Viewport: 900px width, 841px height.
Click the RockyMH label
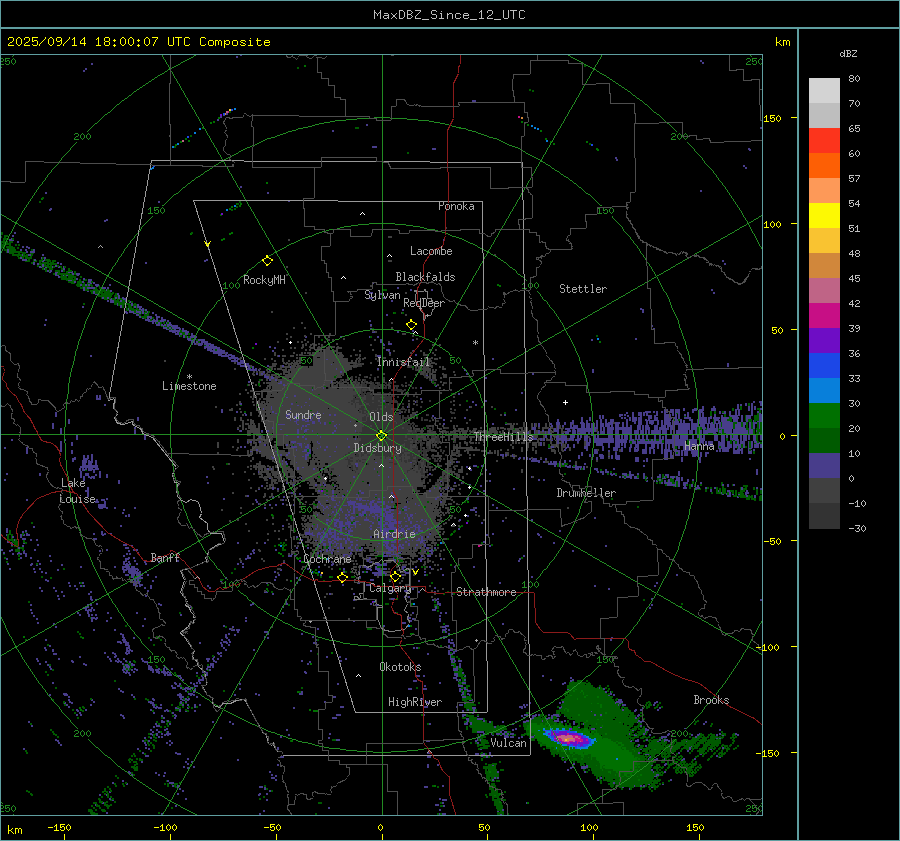pyautogui.click(x=264, y=280)
